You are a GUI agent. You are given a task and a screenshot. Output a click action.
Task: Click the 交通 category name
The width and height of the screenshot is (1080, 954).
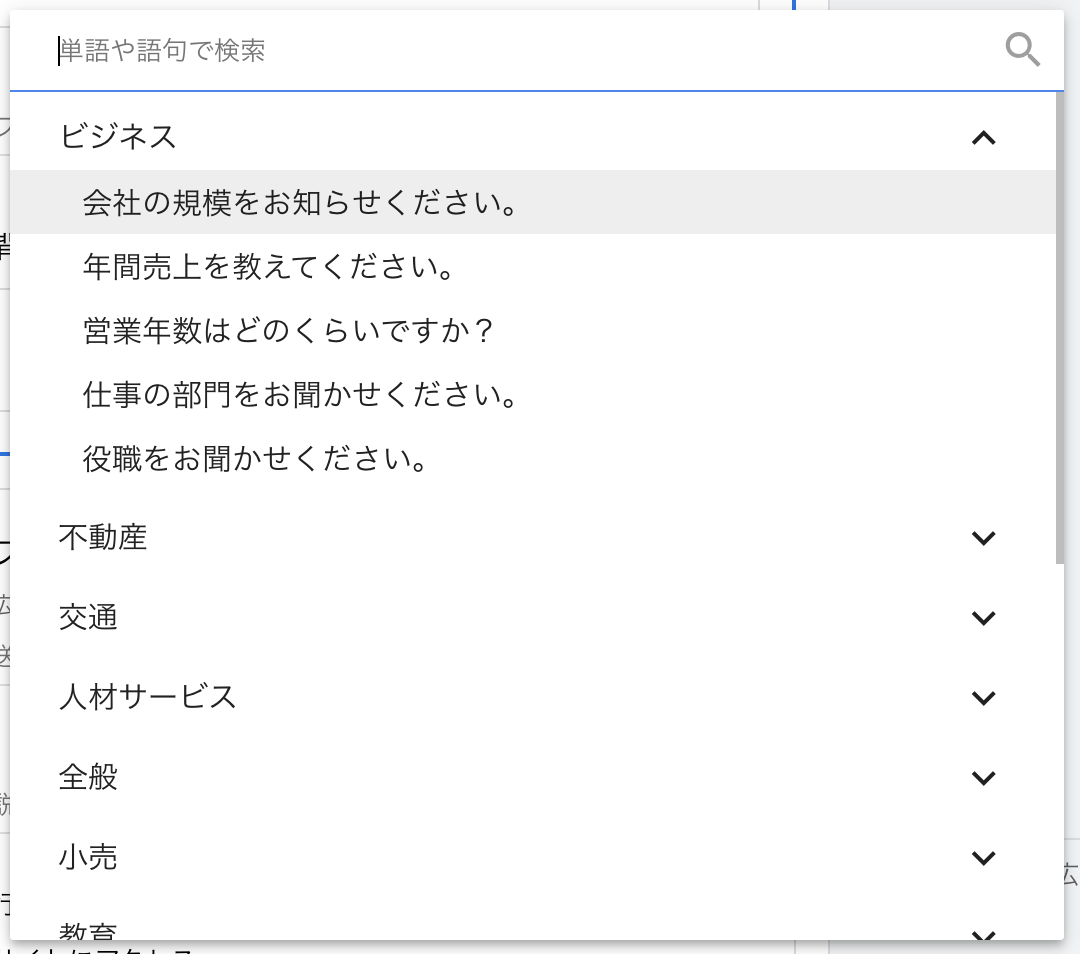pos(88,618)
